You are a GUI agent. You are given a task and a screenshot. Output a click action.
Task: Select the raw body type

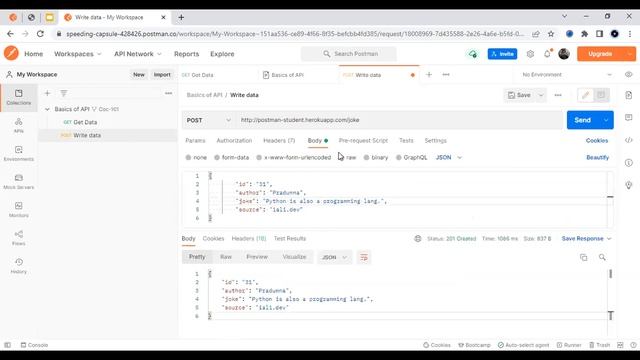click(347, 157)
